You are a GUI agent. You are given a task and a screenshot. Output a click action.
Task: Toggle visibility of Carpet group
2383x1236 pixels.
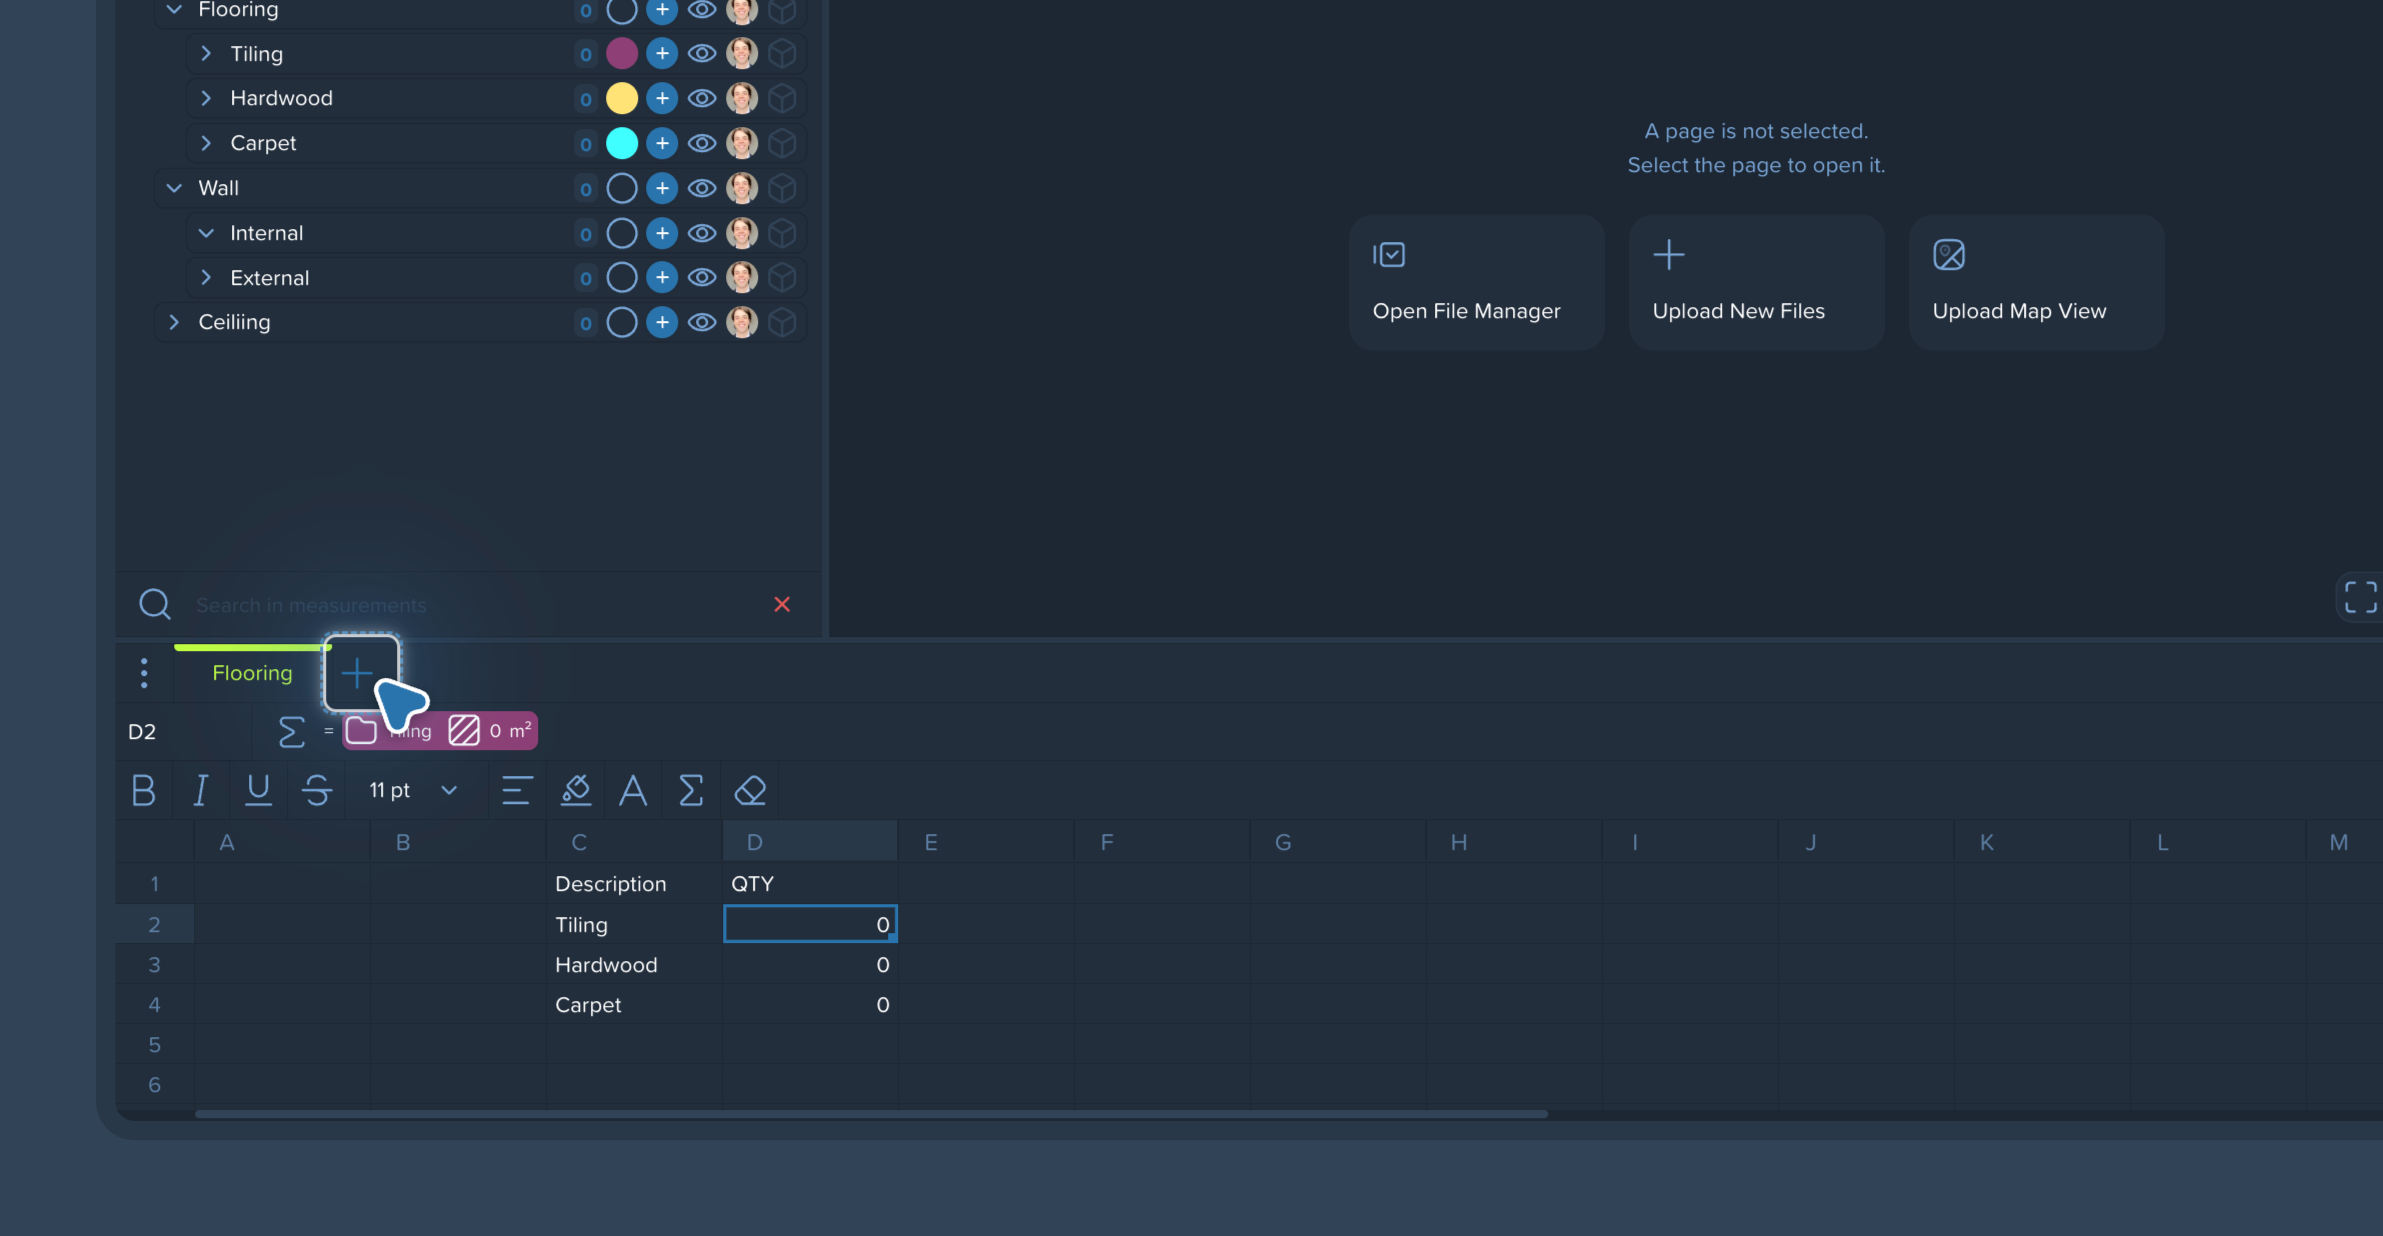pos(702,143)
